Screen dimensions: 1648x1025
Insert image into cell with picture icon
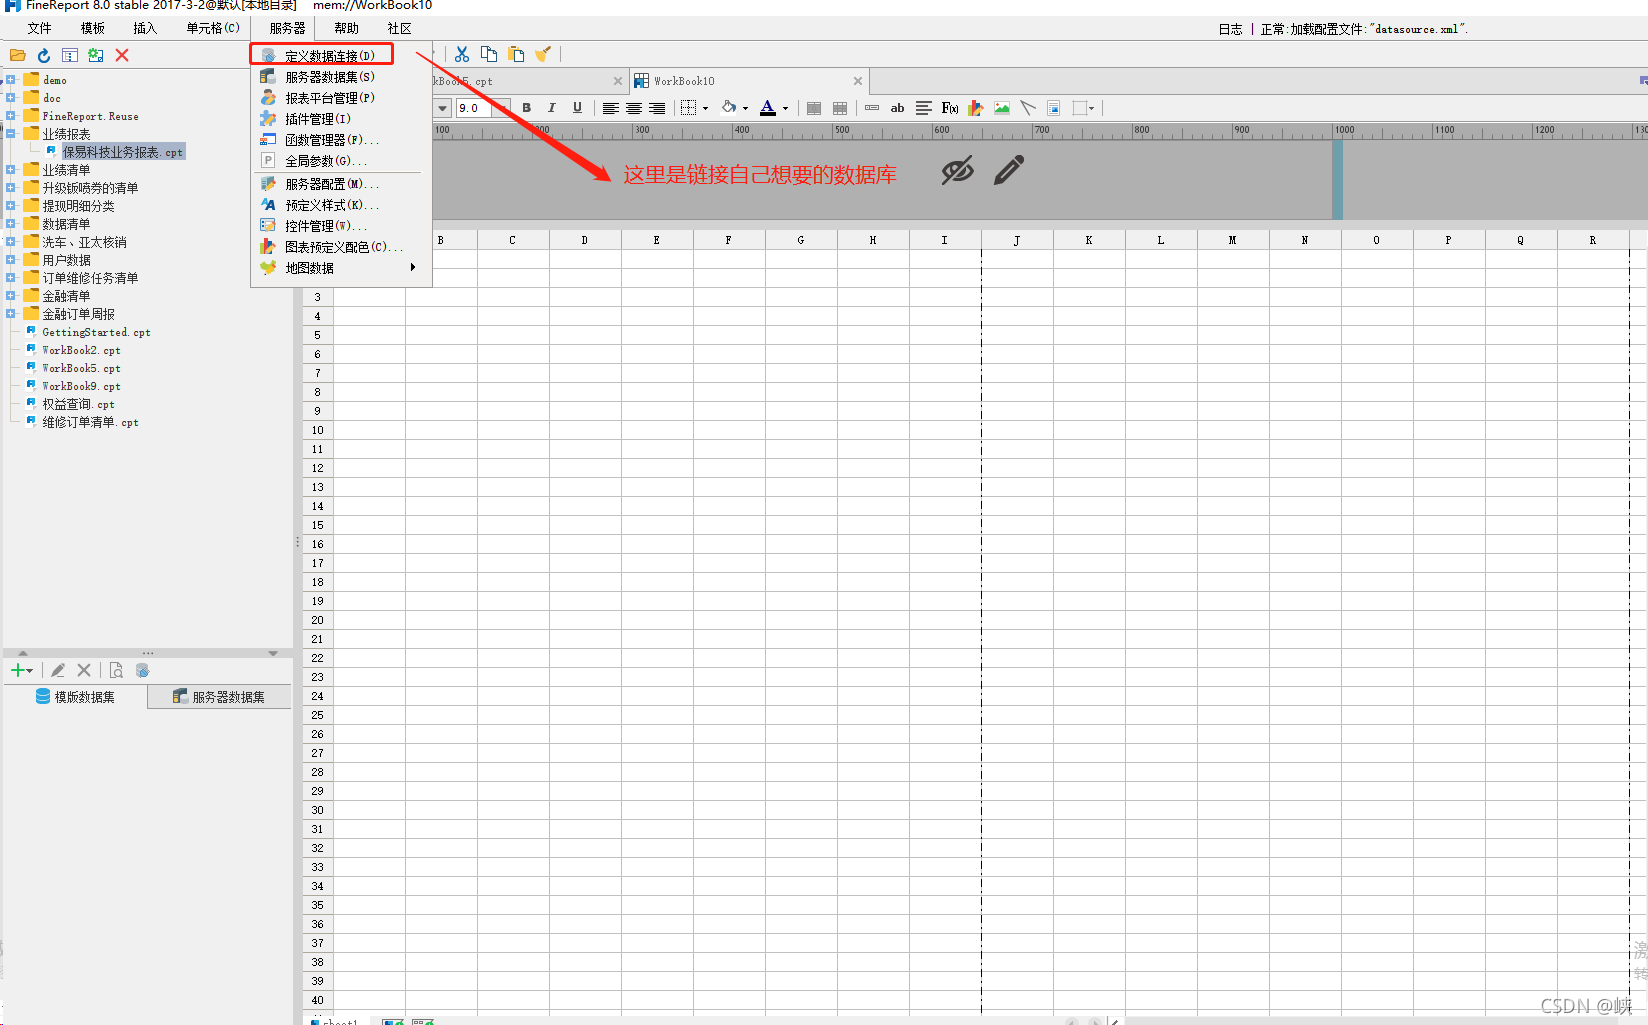[1002, 108]
